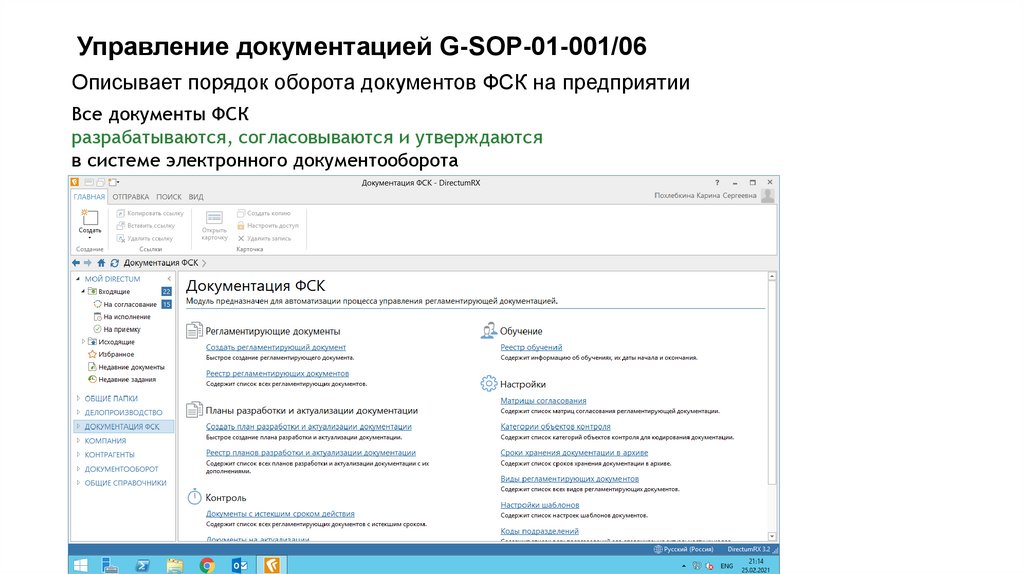Click Вставить ссылку in the ribbon

pos(146,226)
